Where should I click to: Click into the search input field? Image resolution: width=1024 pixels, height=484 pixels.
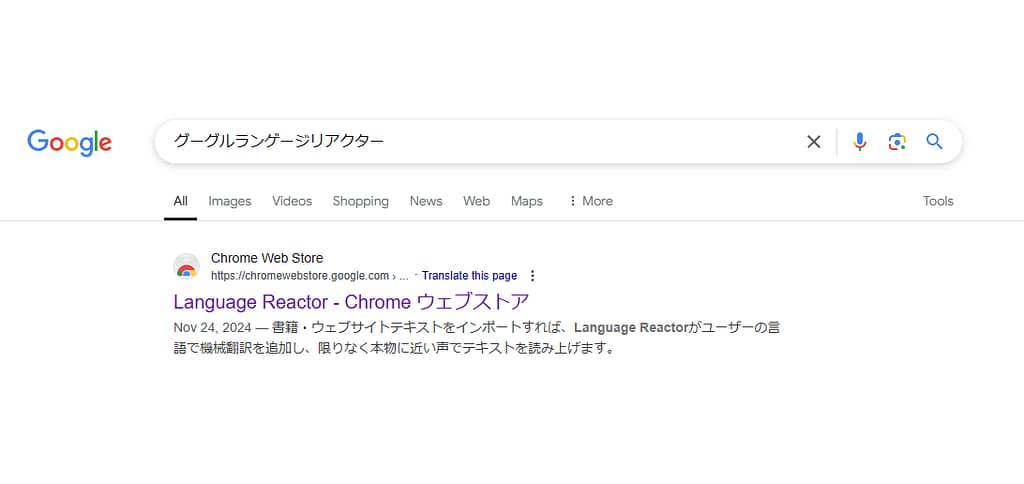coord(480,142)
